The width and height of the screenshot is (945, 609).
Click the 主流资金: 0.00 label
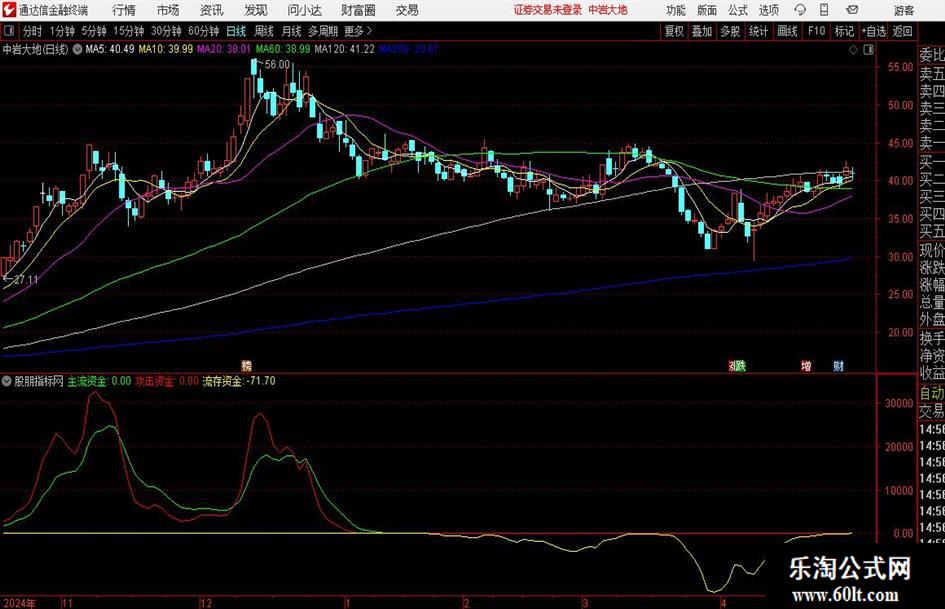coord(99,381)
